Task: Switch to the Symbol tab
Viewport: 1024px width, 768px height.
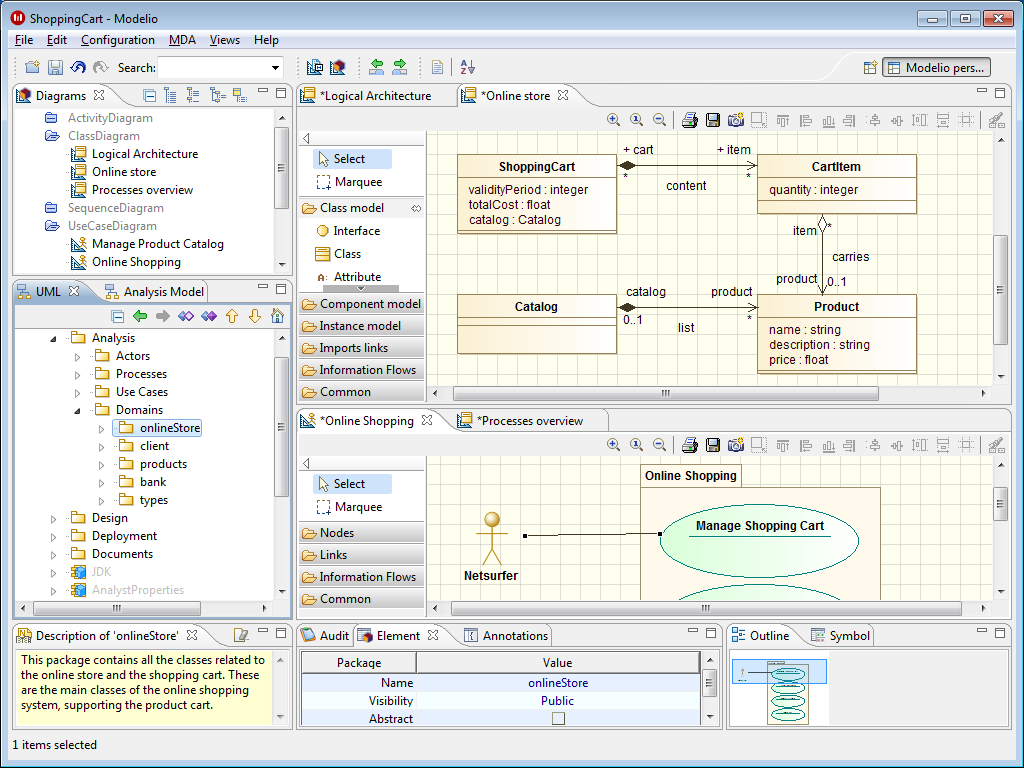Action: click(x=840, y=635)
